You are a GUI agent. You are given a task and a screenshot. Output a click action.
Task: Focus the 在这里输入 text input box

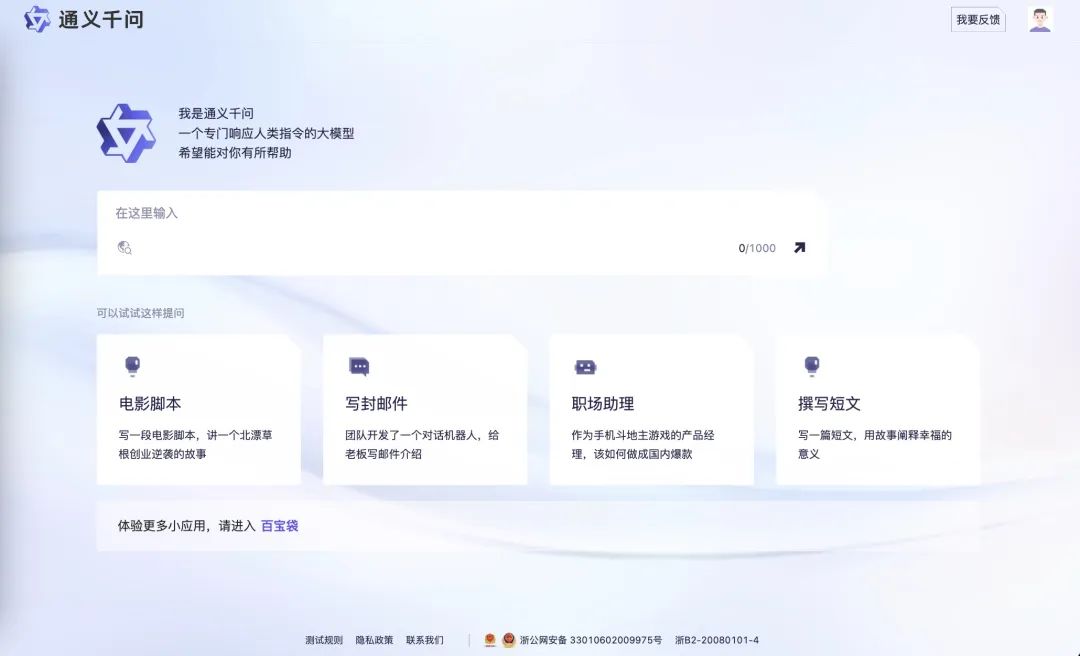tap(461, 233)
